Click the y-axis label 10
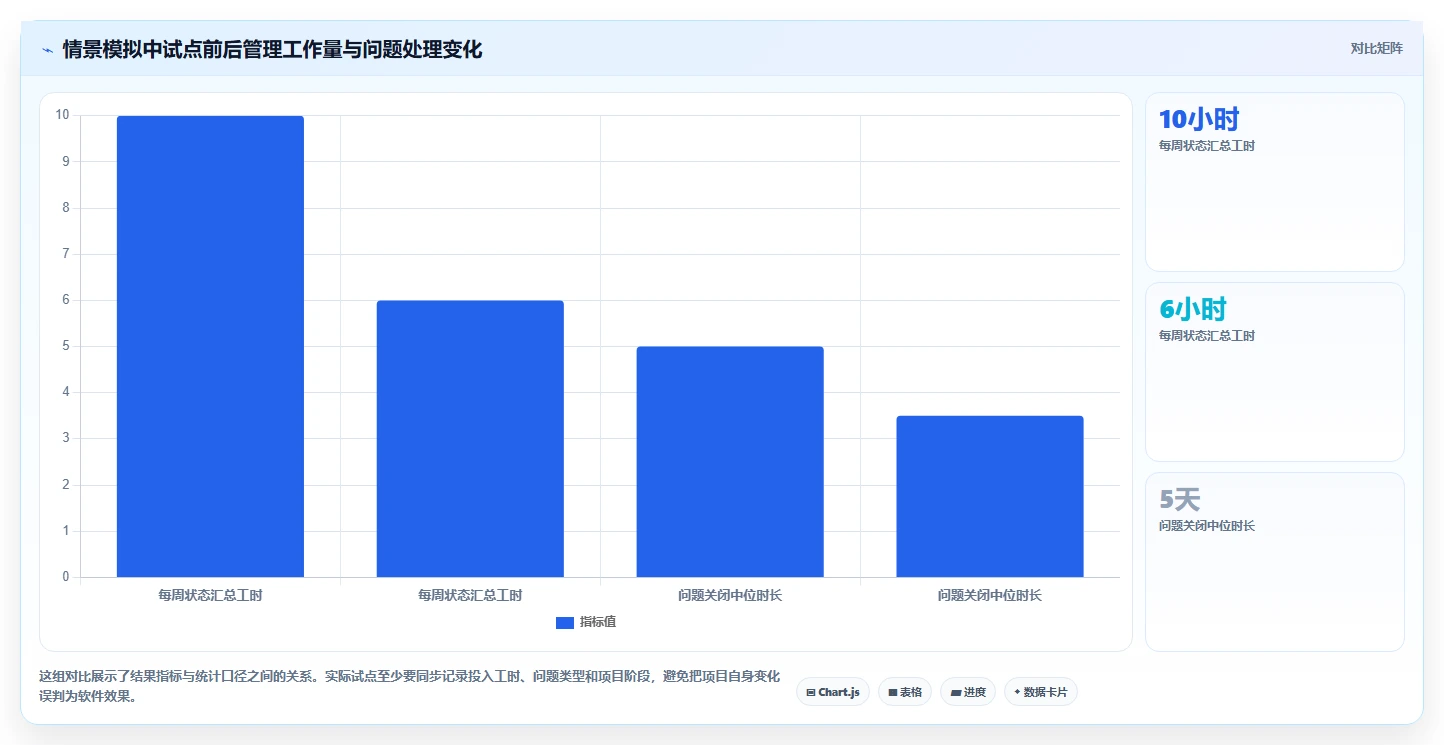1444x745 pixels. click(x=63, y=115)
